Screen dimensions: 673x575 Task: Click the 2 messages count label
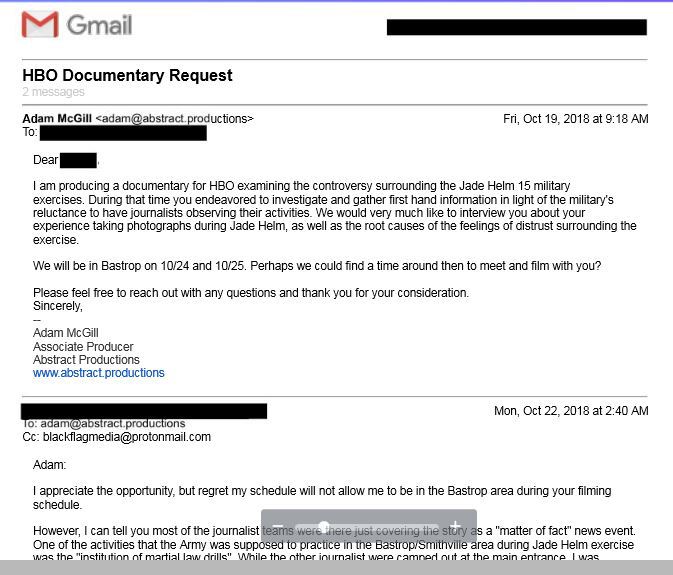coord(53,92)
